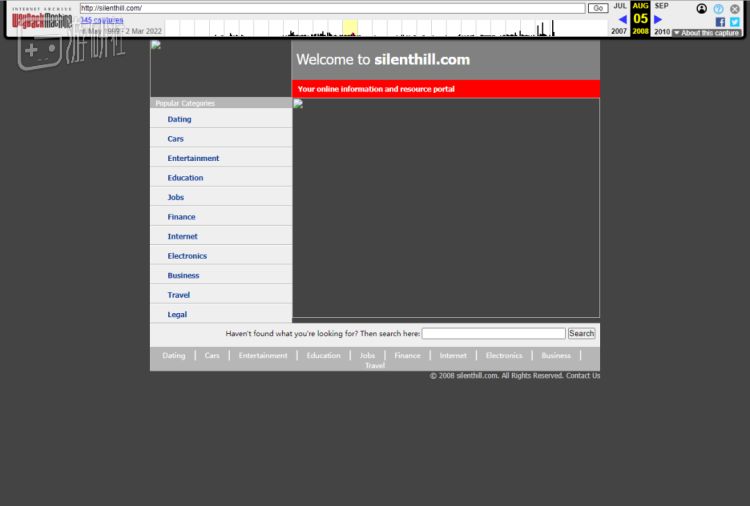Open the Wayback user account icon

coord(701,9)
